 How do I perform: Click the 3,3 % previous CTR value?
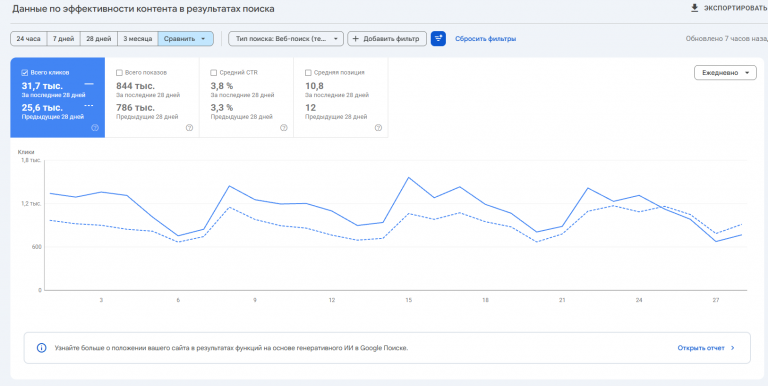tap(222, 108)
